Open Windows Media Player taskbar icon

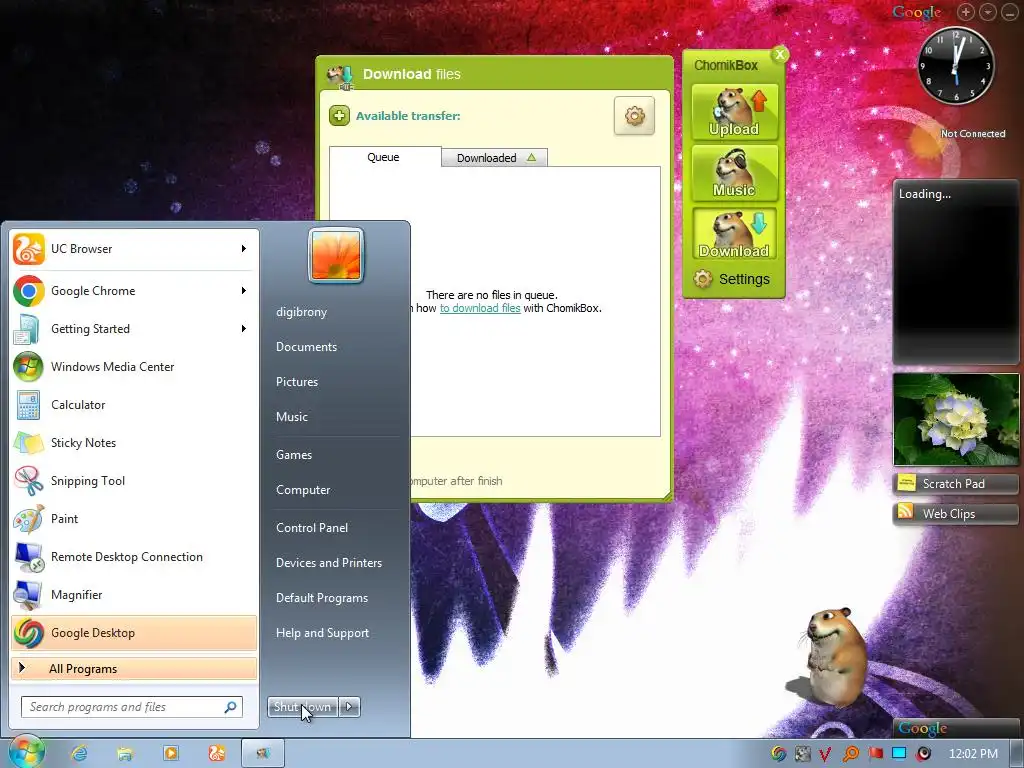pyautogui.click(x=170, y=754)
